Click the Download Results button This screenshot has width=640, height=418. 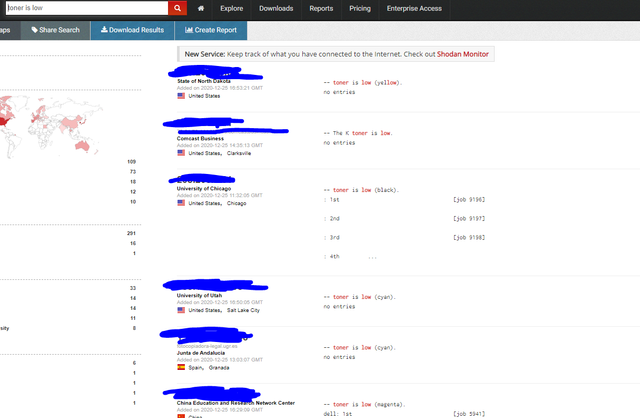tap(132, 30)
